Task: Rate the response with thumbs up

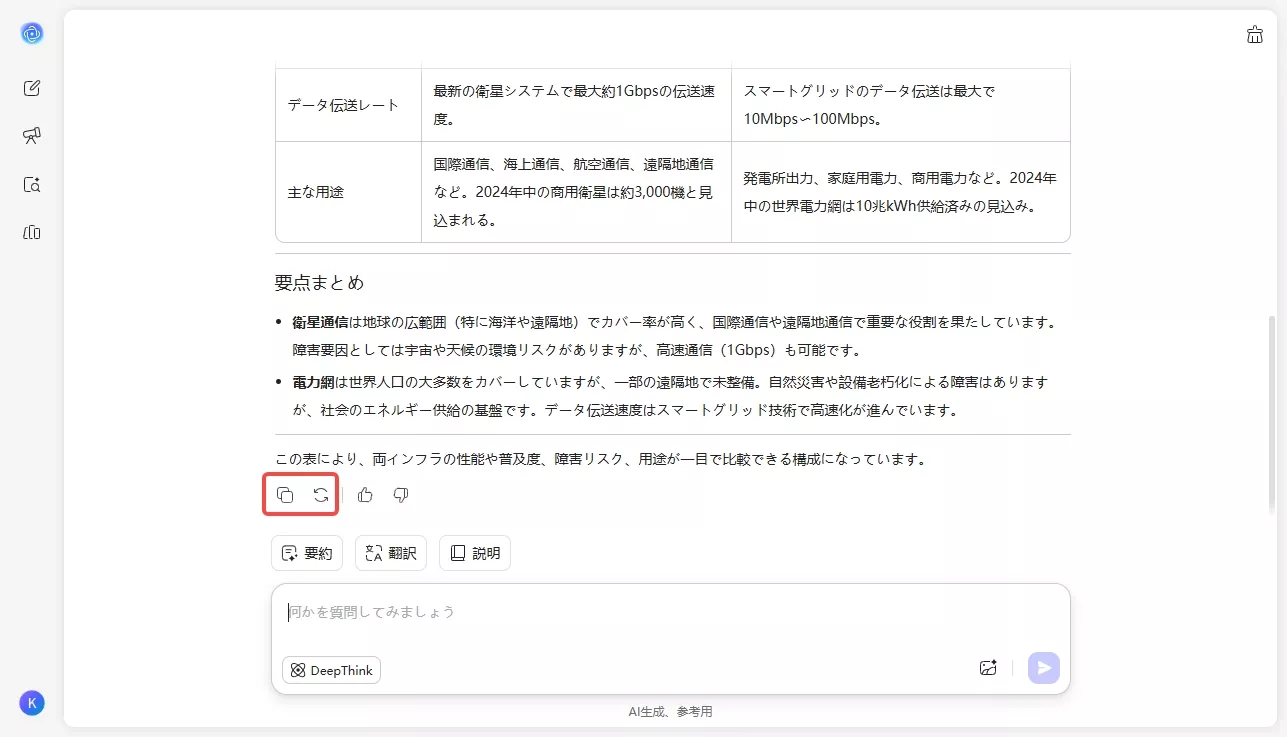Action: point(364,494)
